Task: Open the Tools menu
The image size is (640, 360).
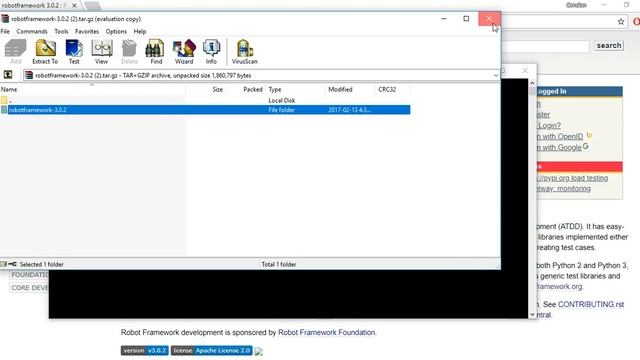Action: [x=61, y=31]
